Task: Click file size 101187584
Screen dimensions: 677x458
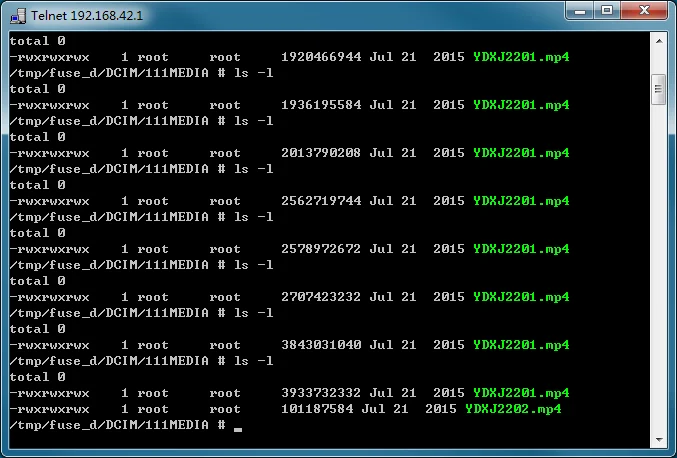Action: pos(317,408)
